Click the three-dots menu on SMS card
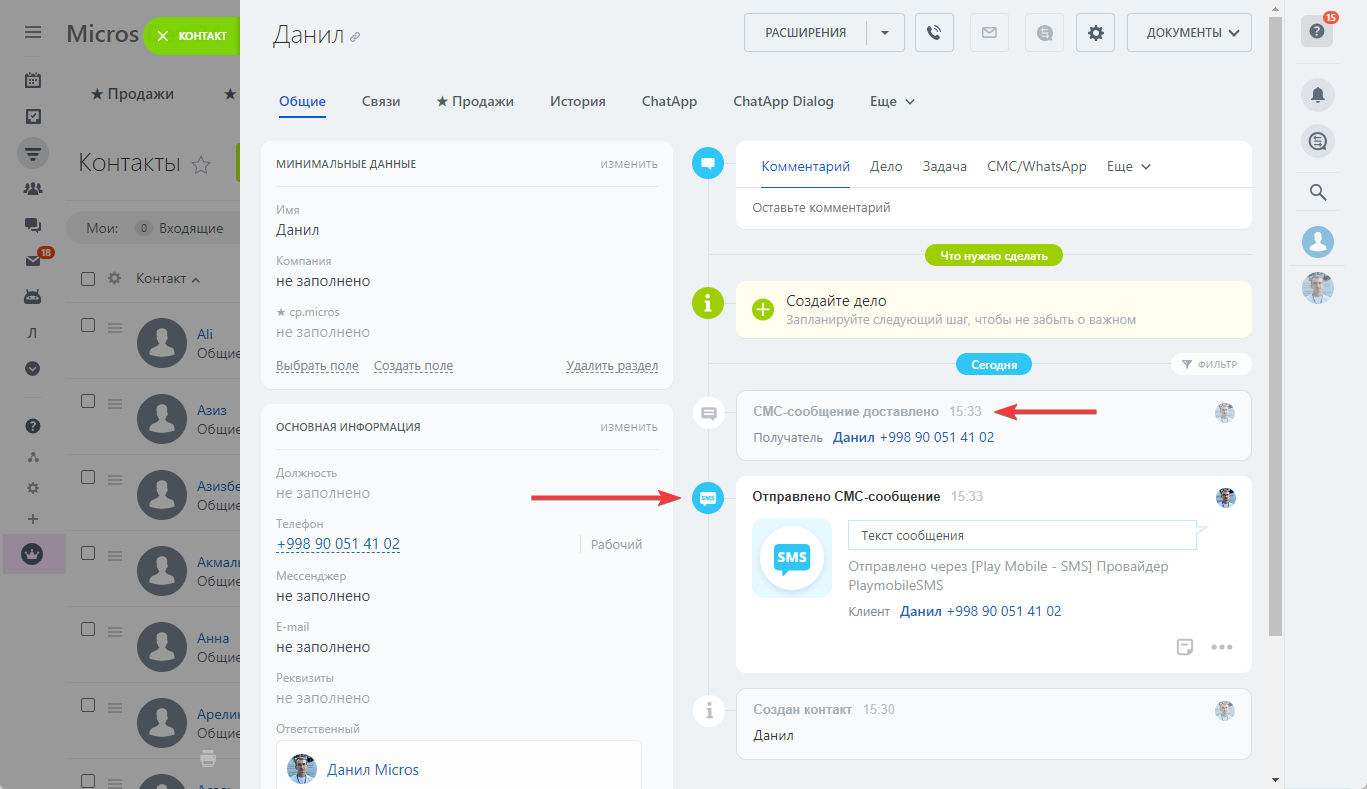Image resolution: width=1367 pixels, height=789 pixels. 1221,647
